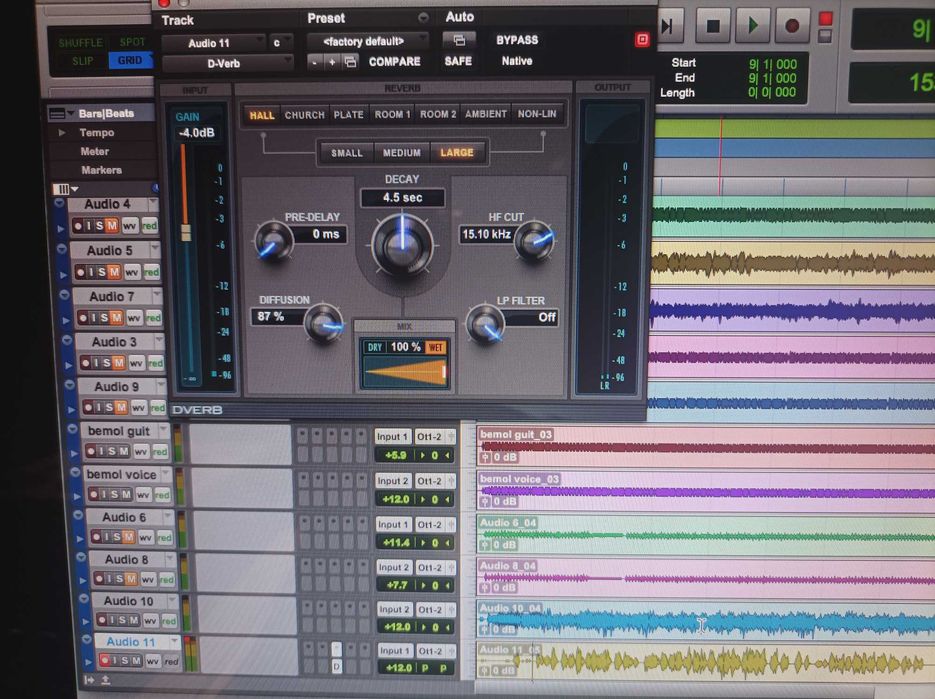Screen dimensions: 935x699
Task: Select next preset with the plus button
Action: 332,62
